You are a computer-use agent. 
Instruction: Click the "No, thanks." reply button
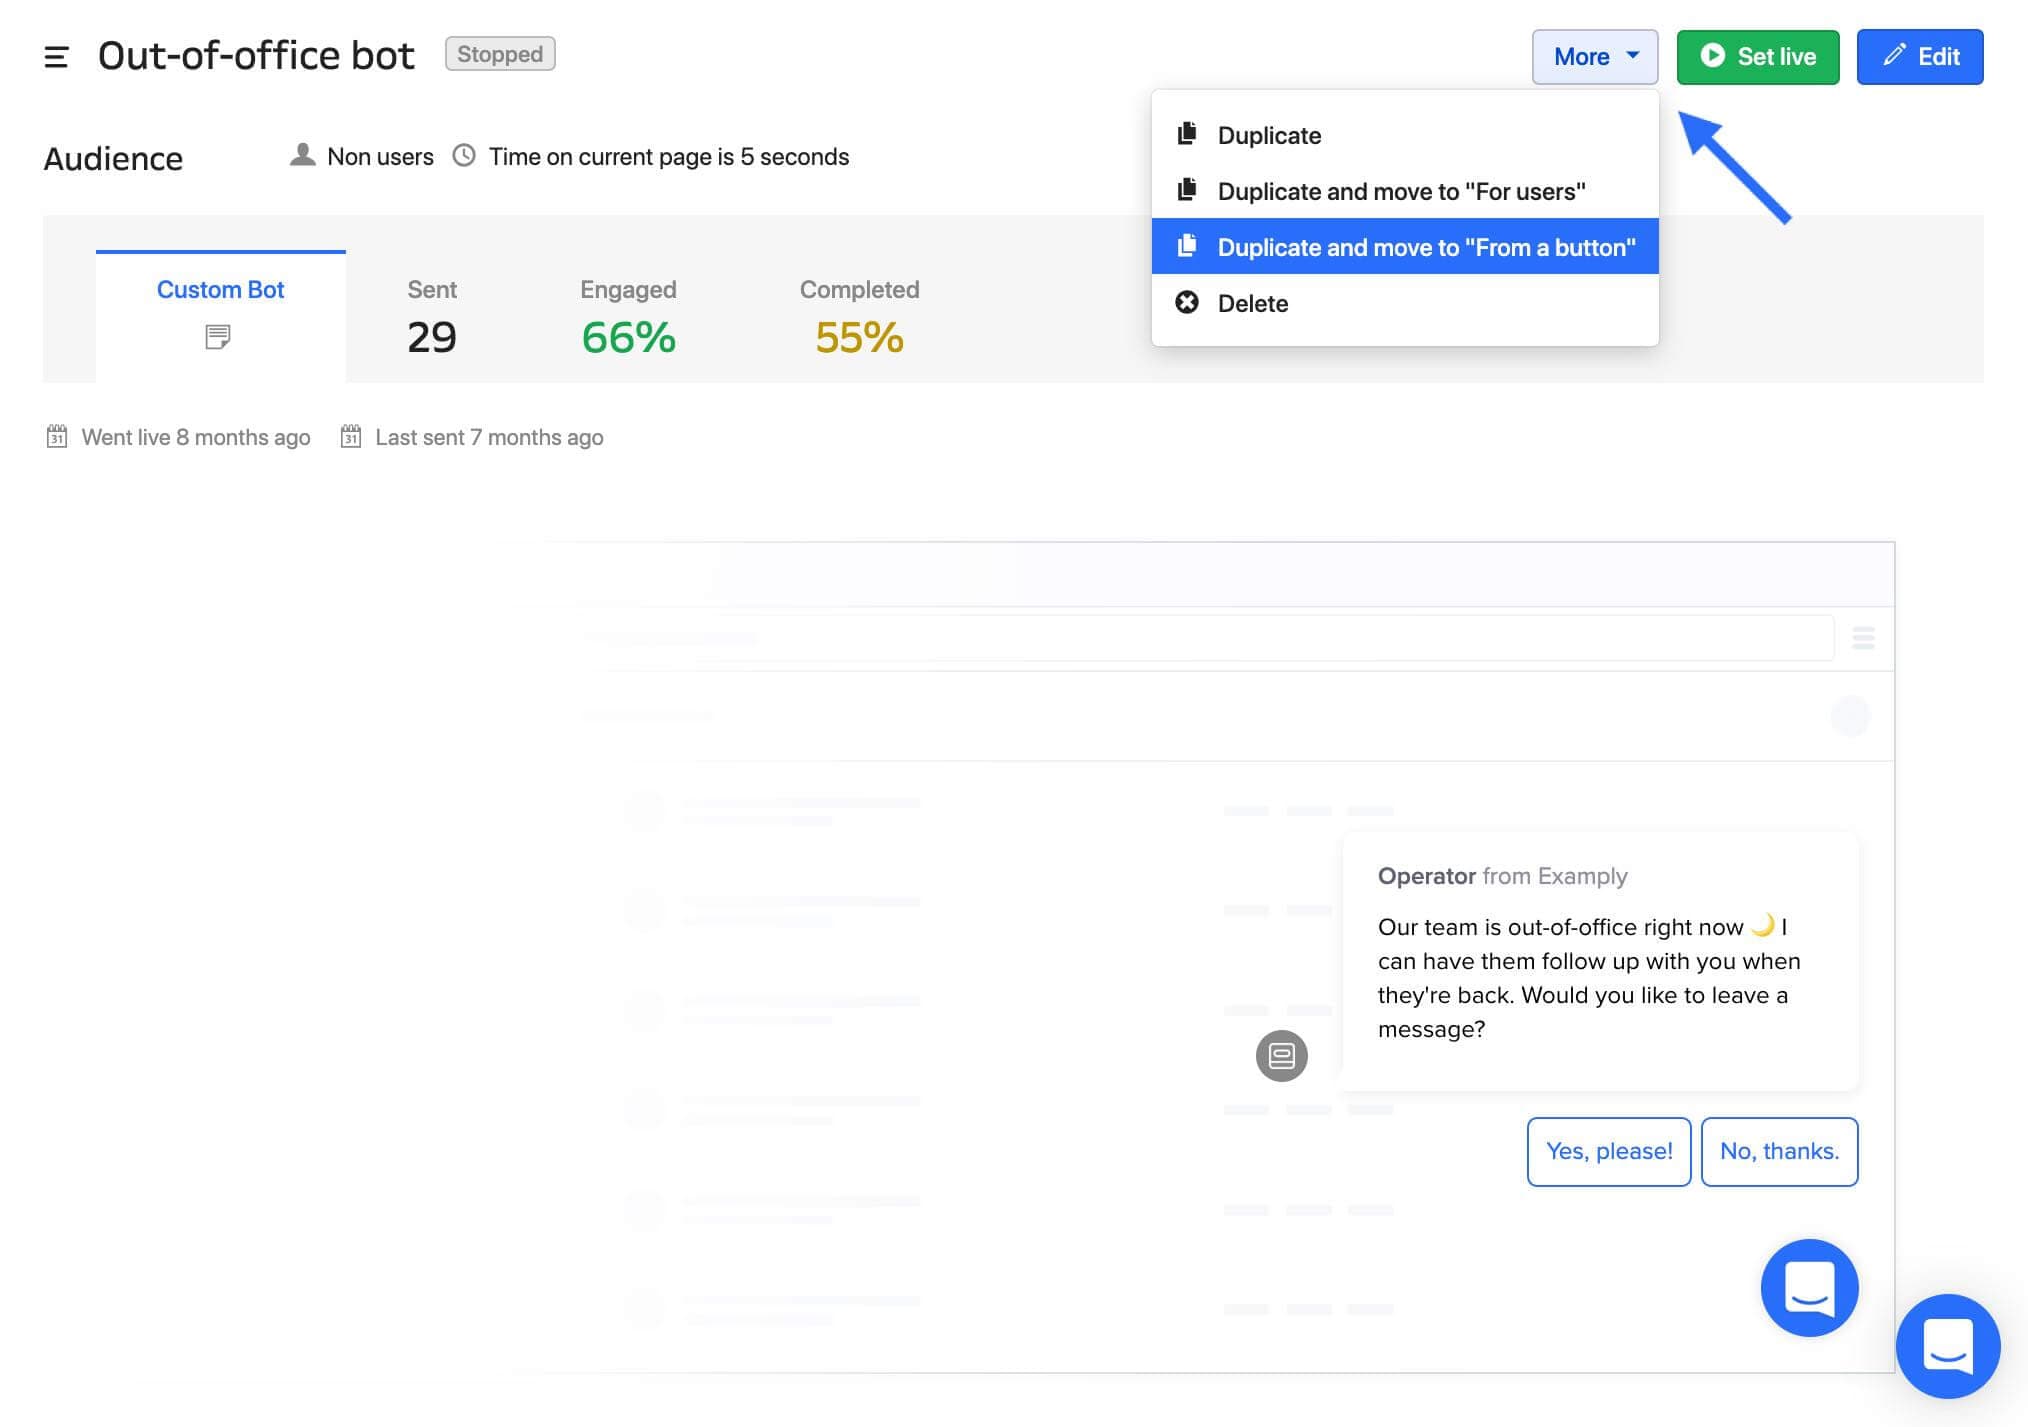[1780, 1152]
